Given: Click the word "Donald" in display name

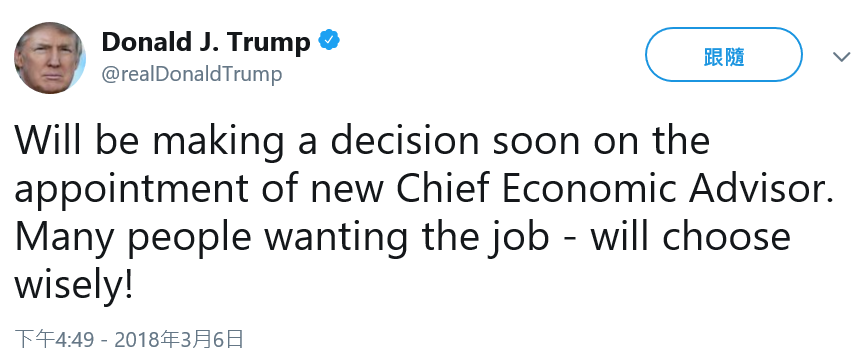Looking at the screenshot, I should [140, 42].
